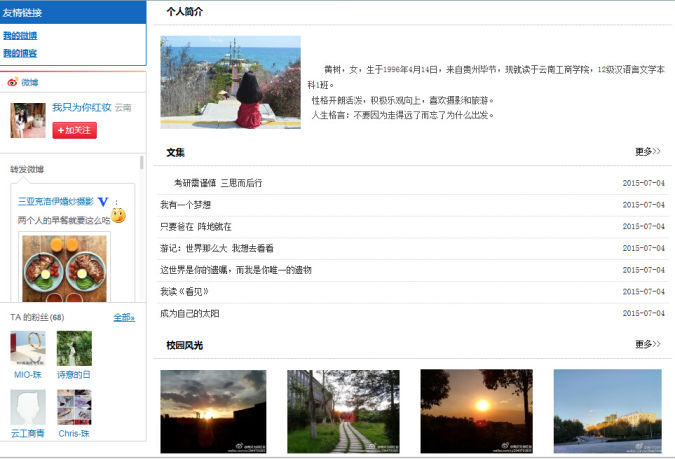
Task: Open the 我只为你红妆 profile avatar
Action: coord(28,120)
